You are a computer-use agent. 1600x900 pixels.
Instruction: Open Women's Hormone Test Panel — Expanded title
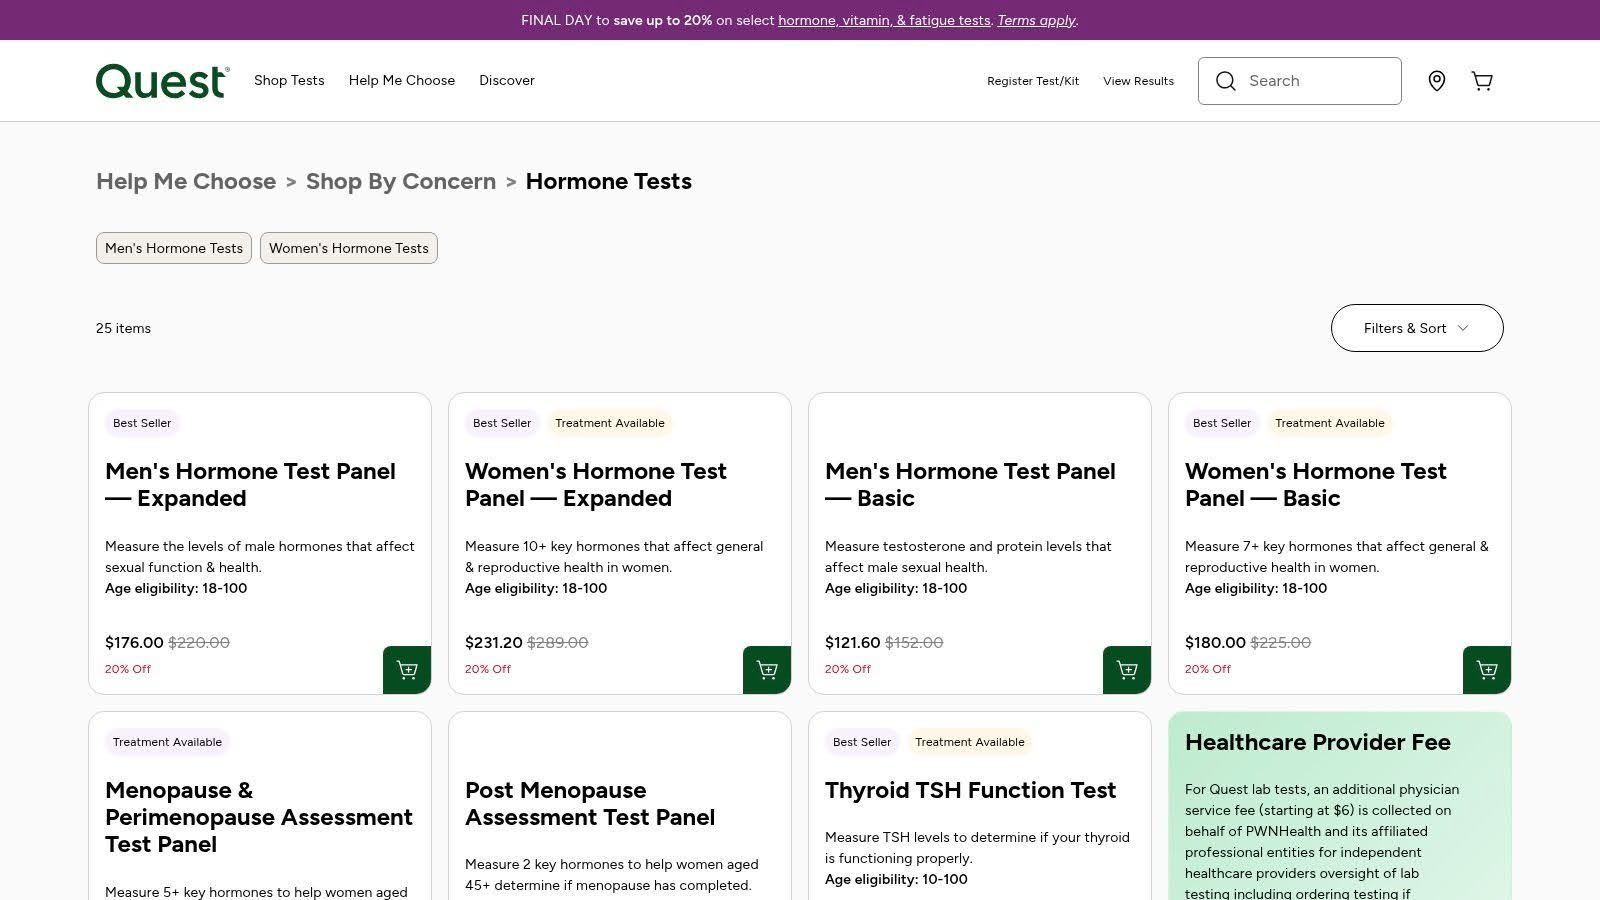tap(596, 485)
